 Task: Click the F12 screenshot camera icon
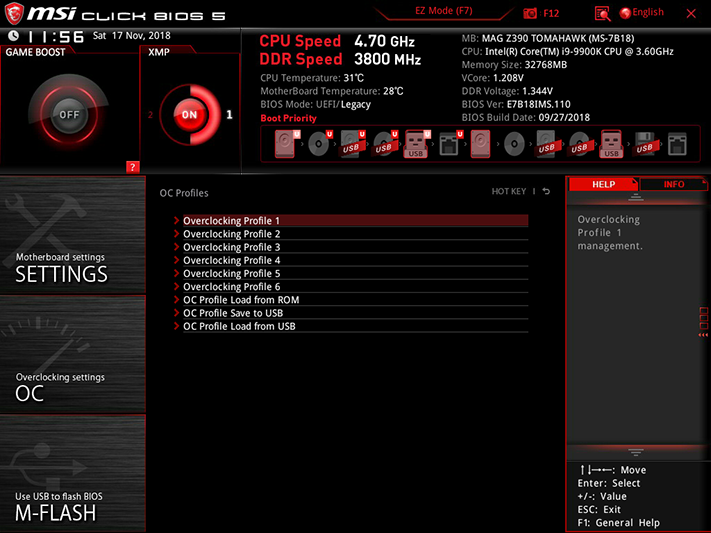[530, 13]
